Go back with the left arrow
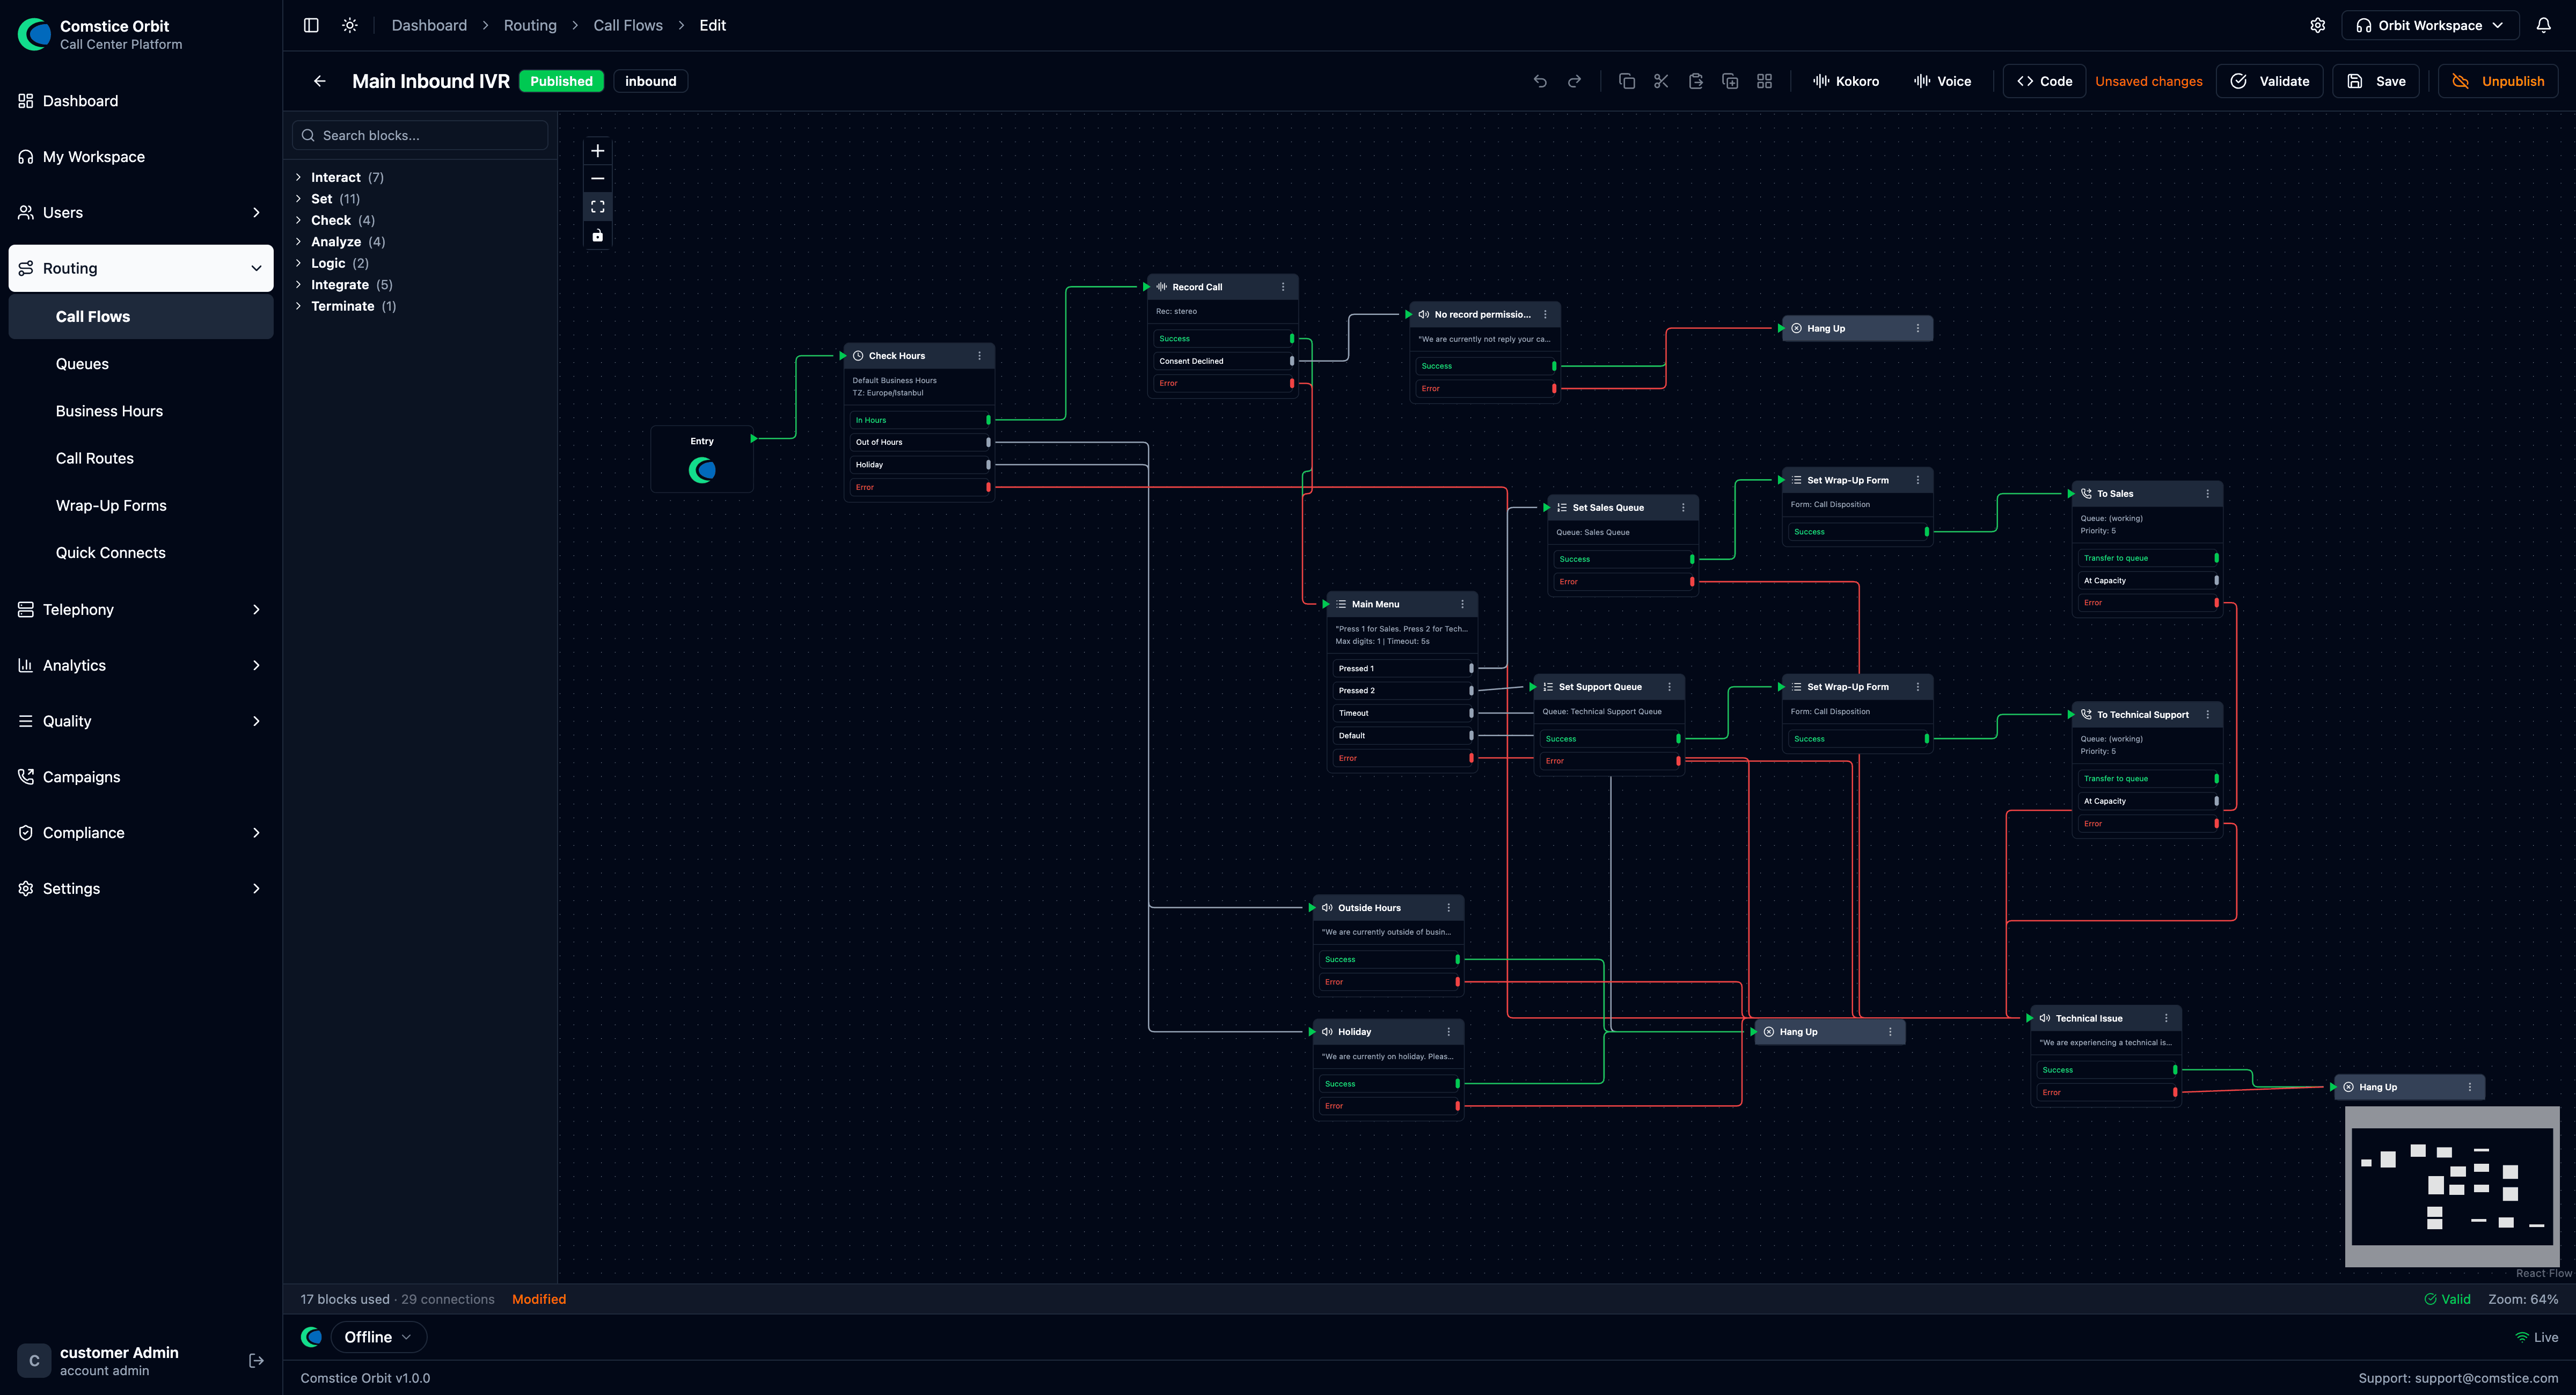The width and height of the screenshot is (2576, 1395). pos(320,81)
